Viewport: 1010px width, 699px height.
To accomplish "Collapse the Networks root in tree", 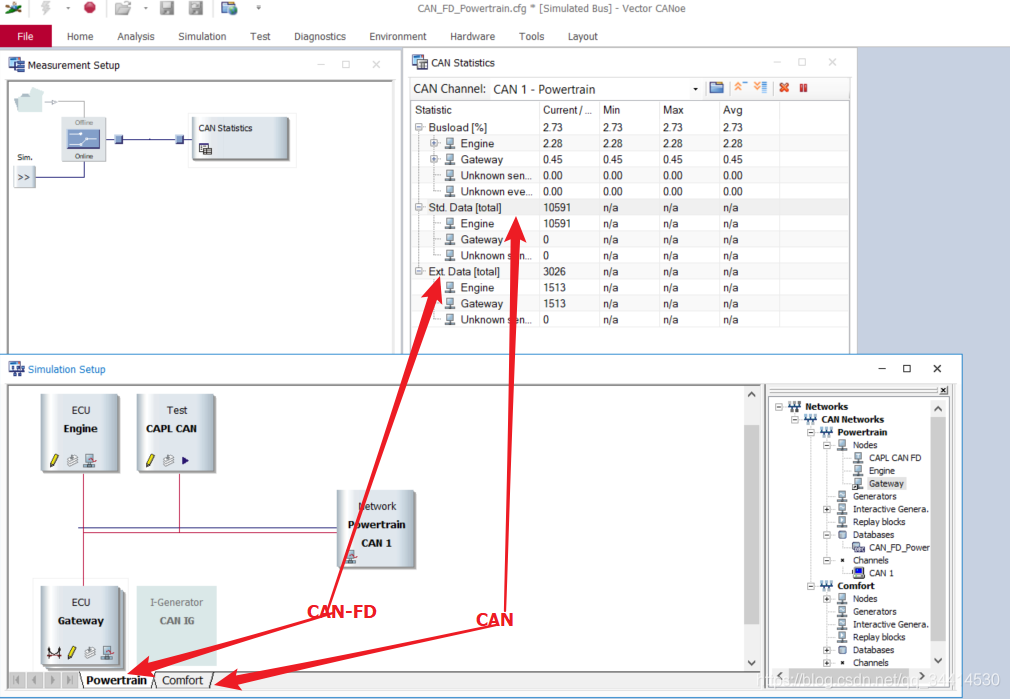I will pos(779,407).
